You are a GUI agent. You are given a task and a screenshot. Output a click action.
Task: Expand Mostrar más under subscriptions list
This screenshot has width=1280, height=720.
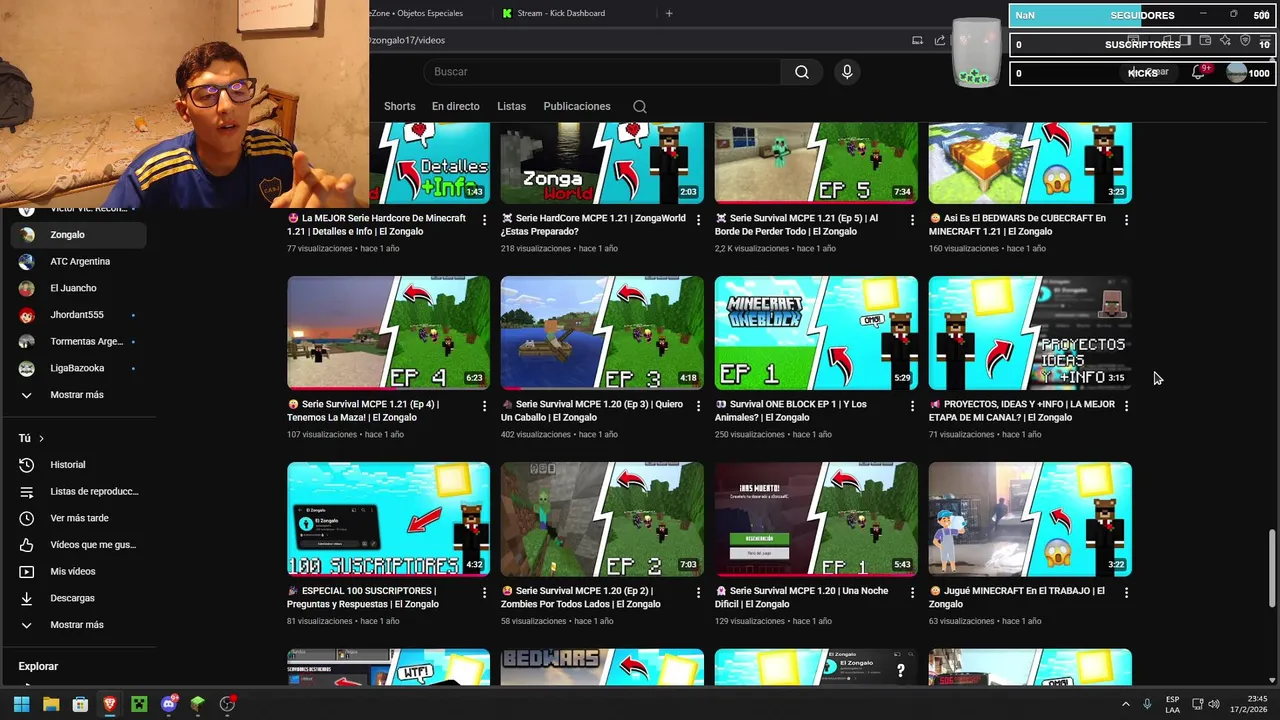pyautogui.click(x=78, y=395)
